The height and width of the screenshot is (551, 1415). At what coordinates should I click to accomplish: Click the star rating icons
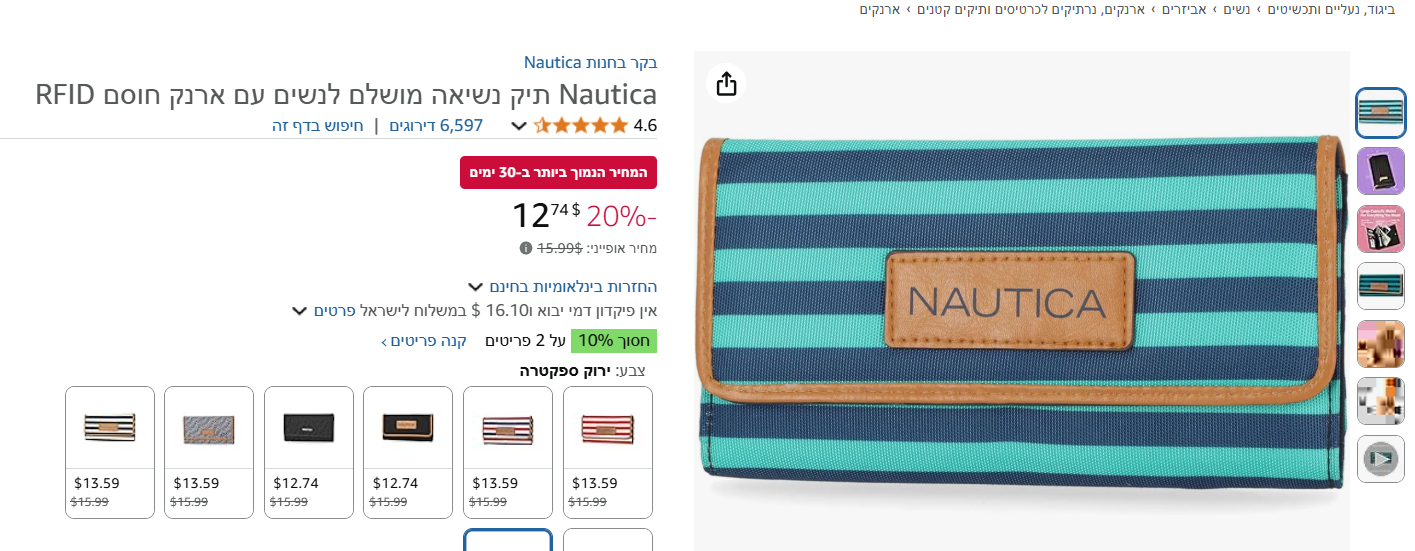pos(581,126)
